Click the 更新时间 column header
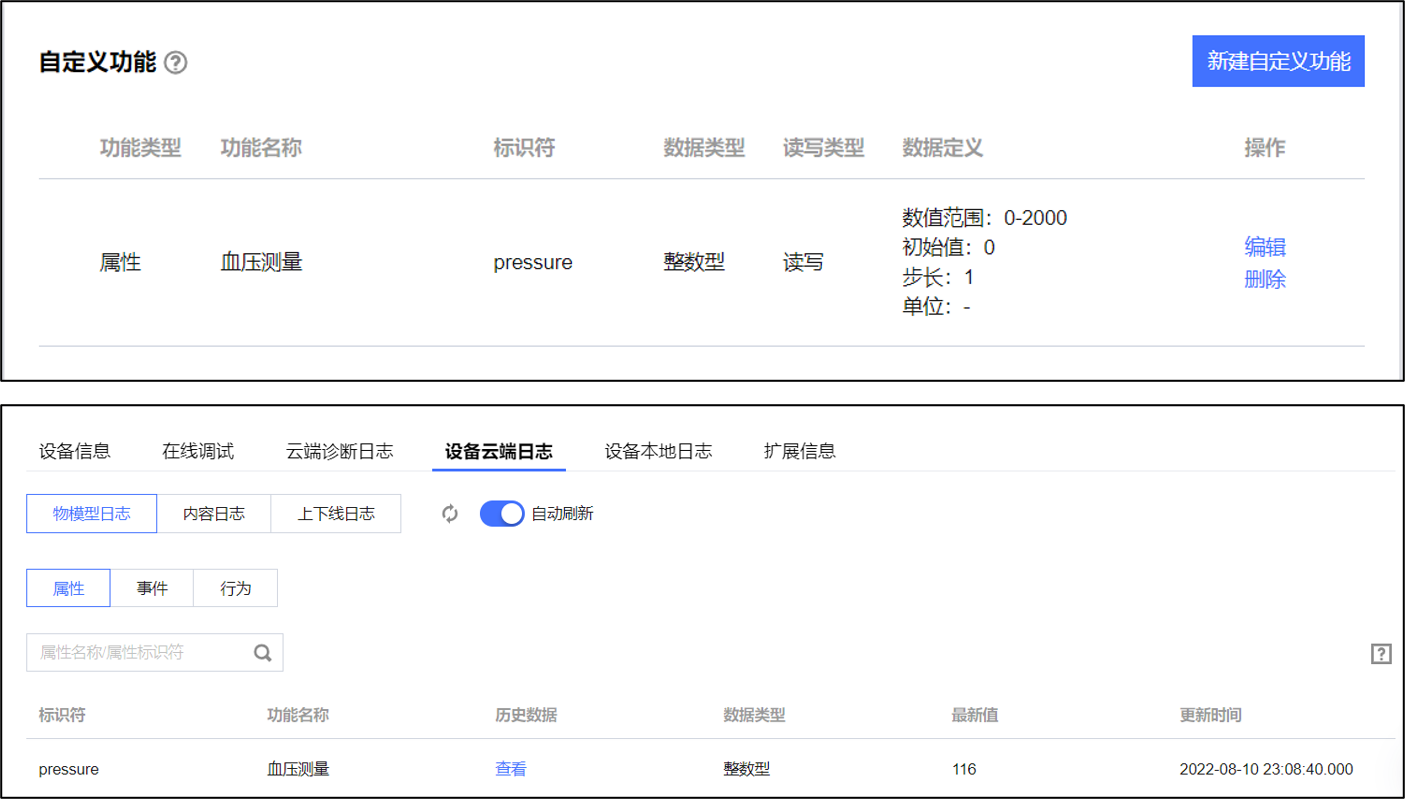This screenshot has height=799, width=1405. (1211, 715)
